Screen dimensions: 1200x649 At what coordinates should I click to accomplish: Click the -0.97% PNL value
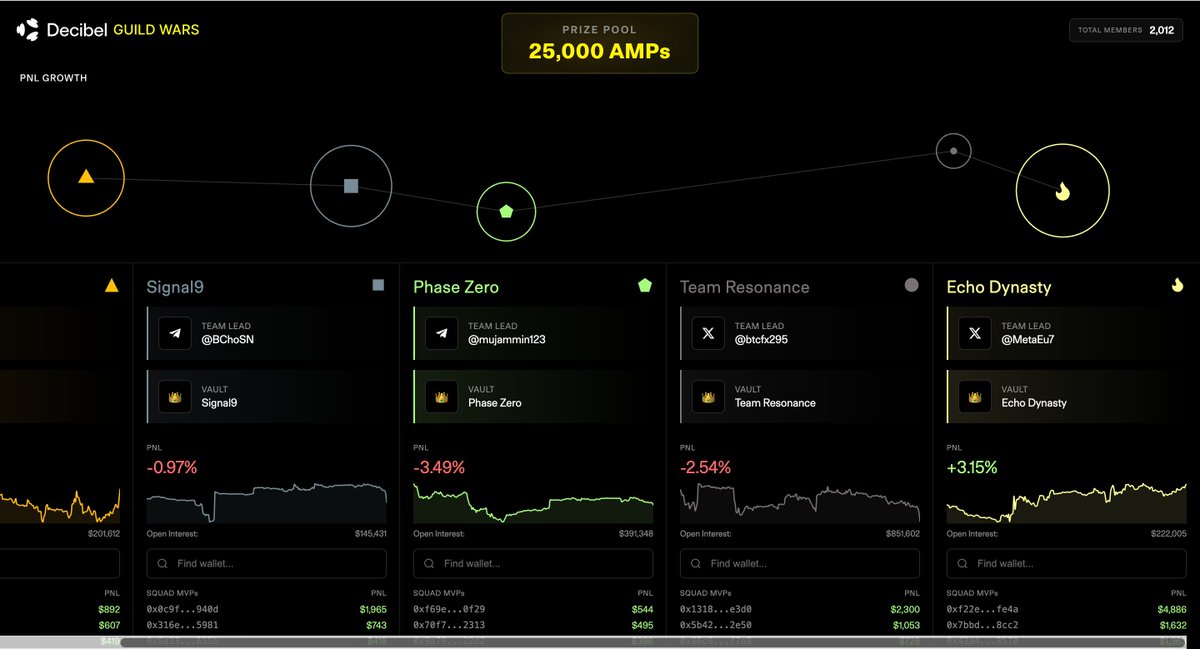172,467
